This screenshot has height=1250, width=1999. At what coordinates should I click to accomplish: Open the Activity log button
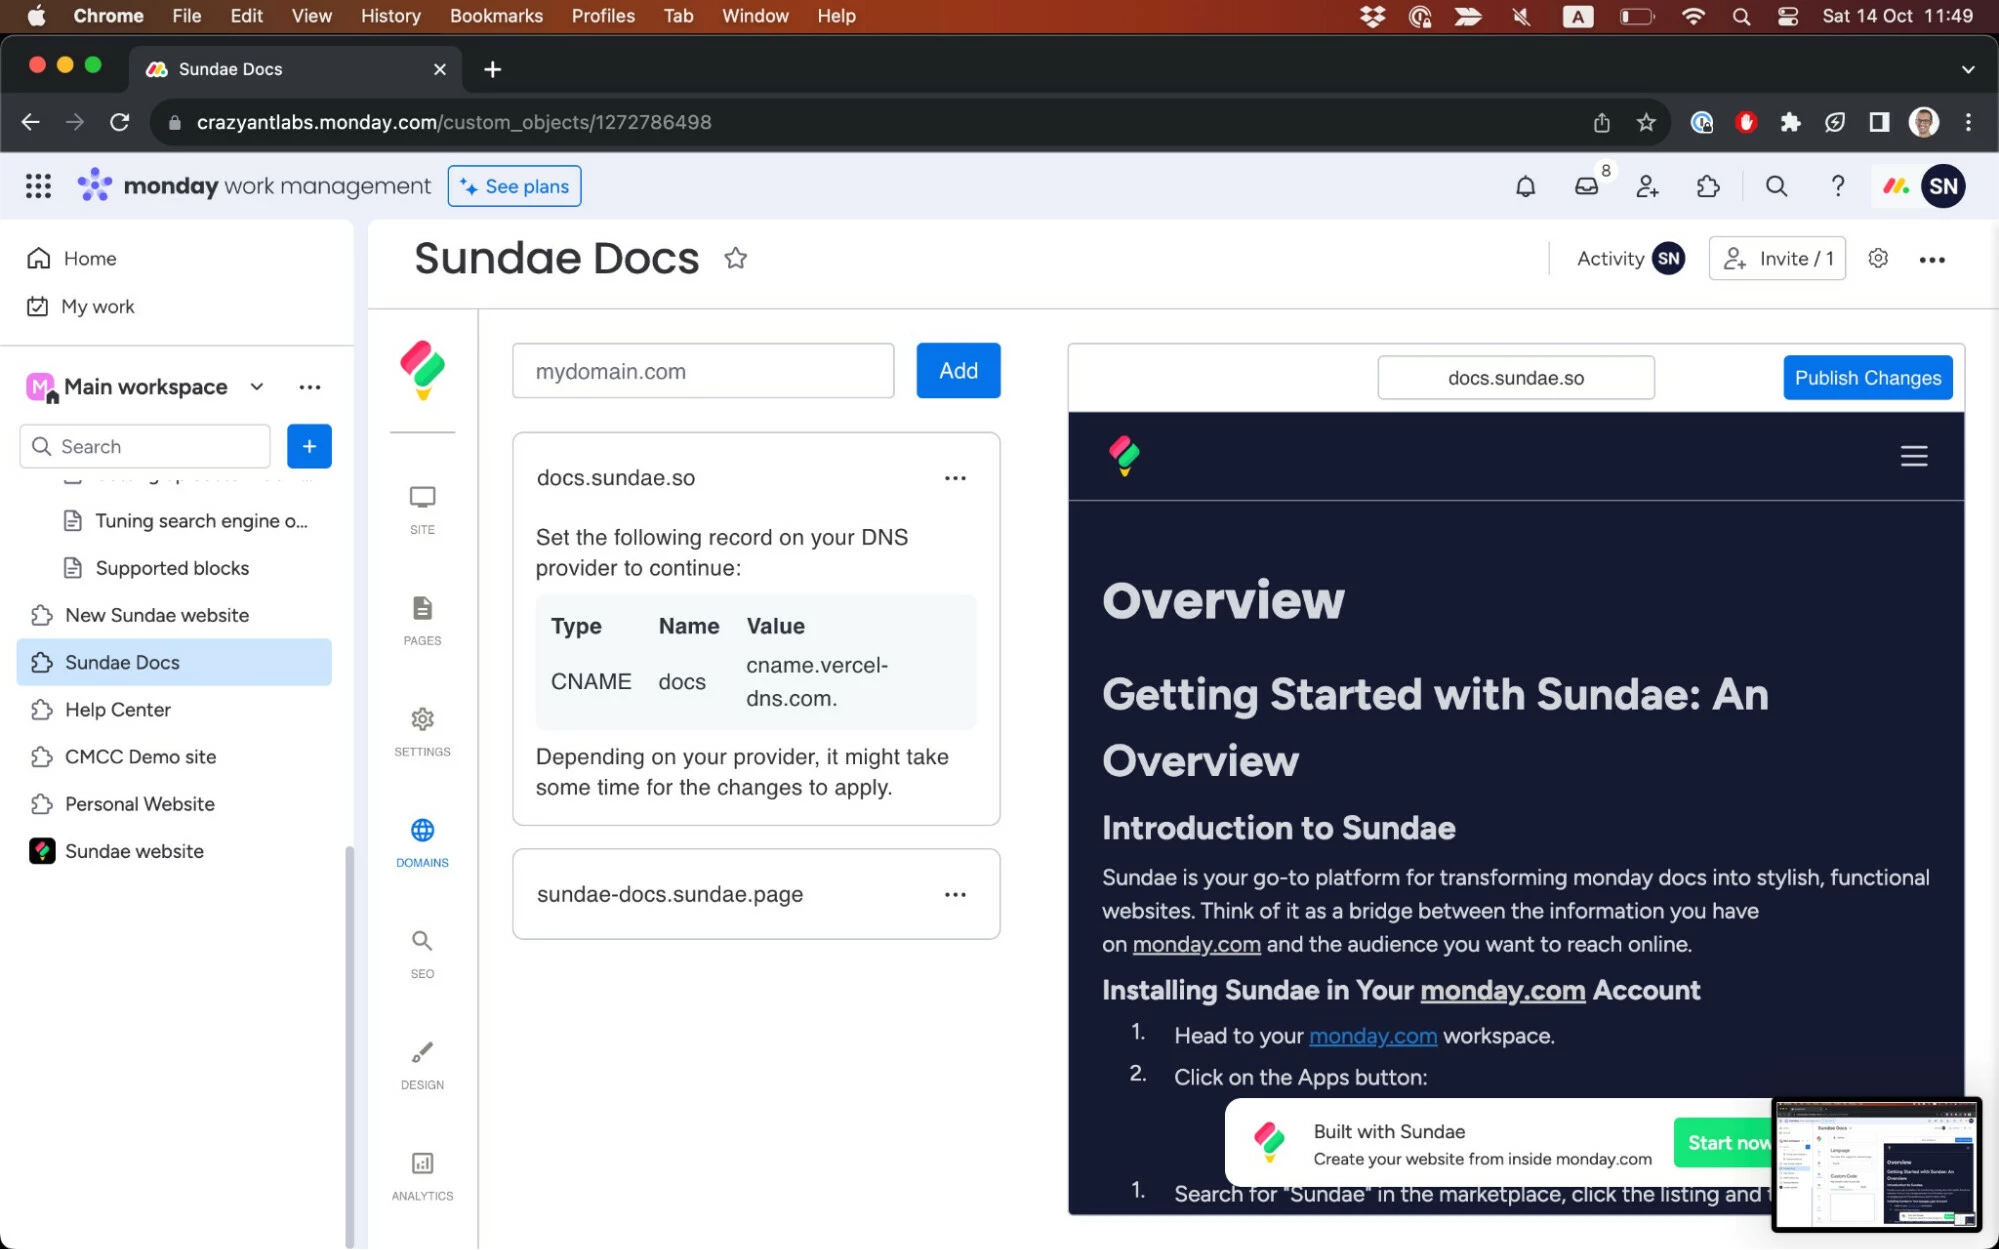[x=1630, y=259]
